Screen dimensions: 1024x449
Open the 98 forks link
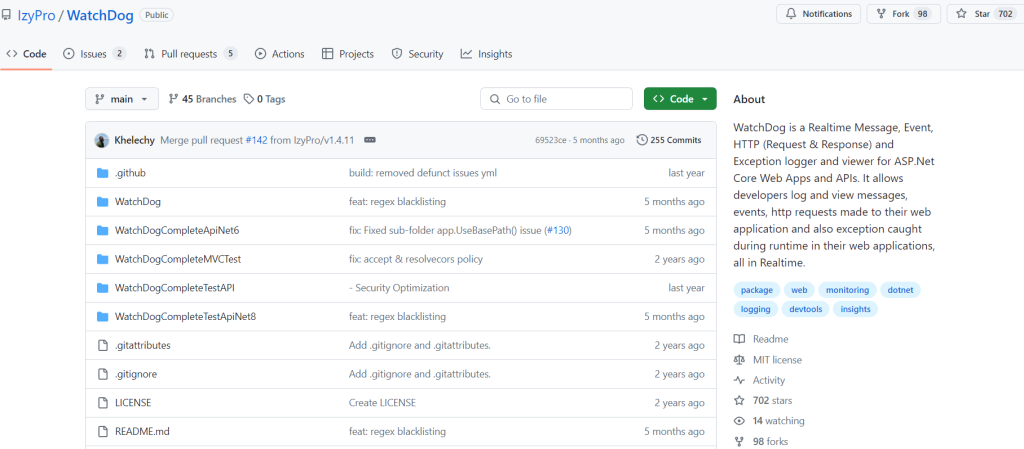(x=771, y=442)
